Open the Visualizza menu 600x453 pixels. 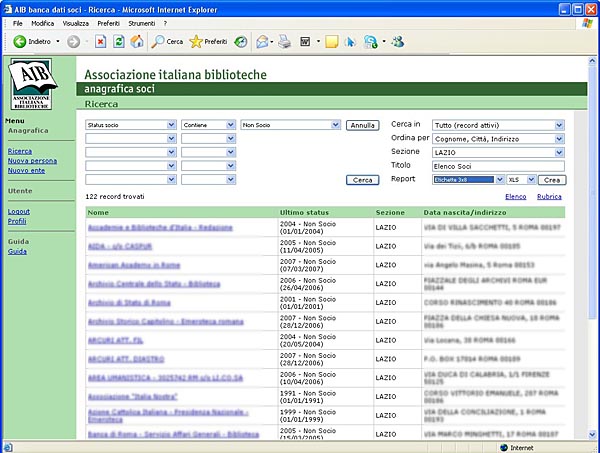point(76,23)
